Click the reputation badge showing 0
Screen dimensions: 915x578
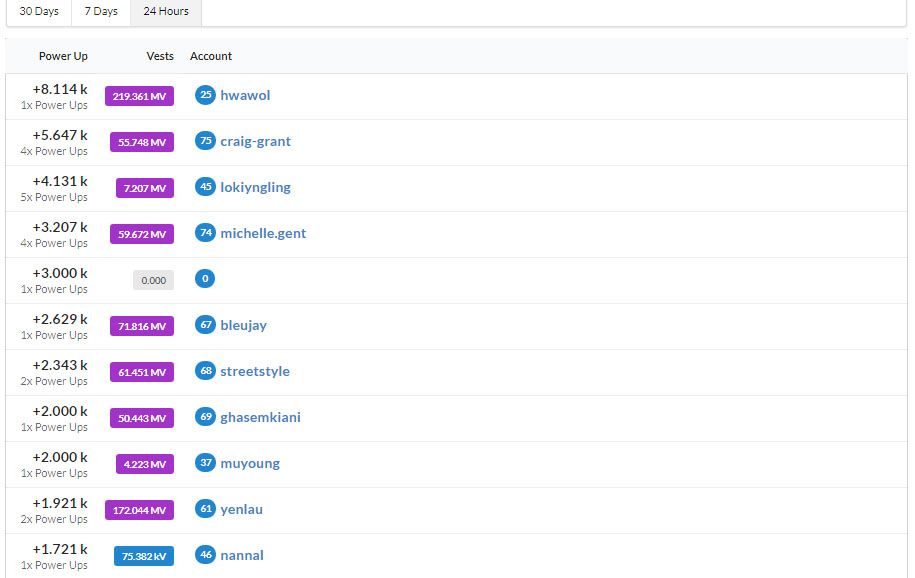click(x=205, y=278)
